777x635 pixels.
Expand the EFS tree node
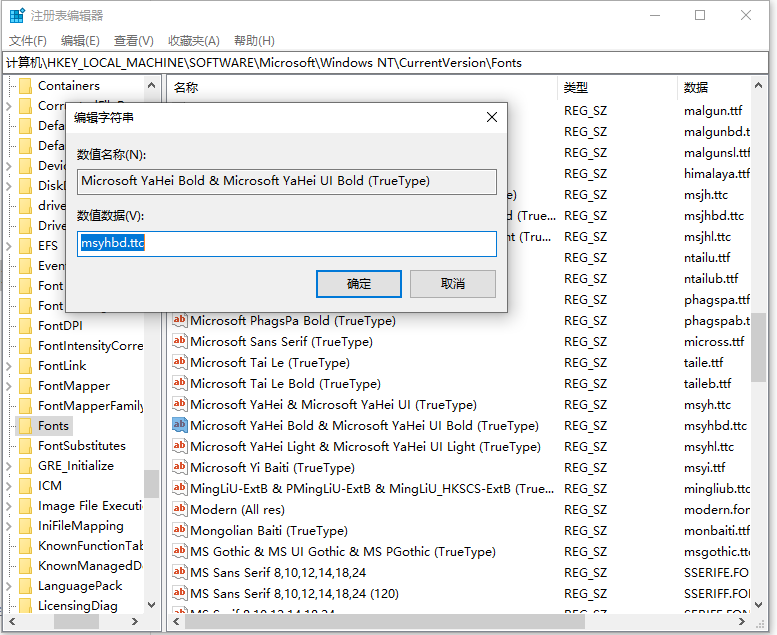click(9, 246)
